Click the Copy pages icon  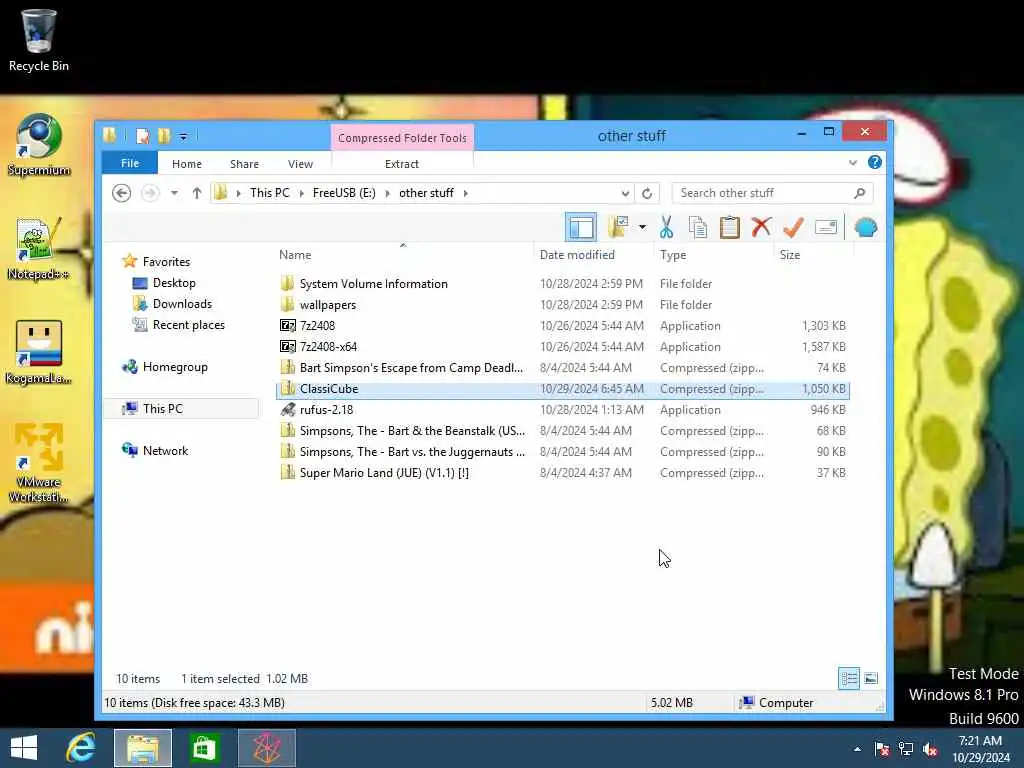coord(697,227)
